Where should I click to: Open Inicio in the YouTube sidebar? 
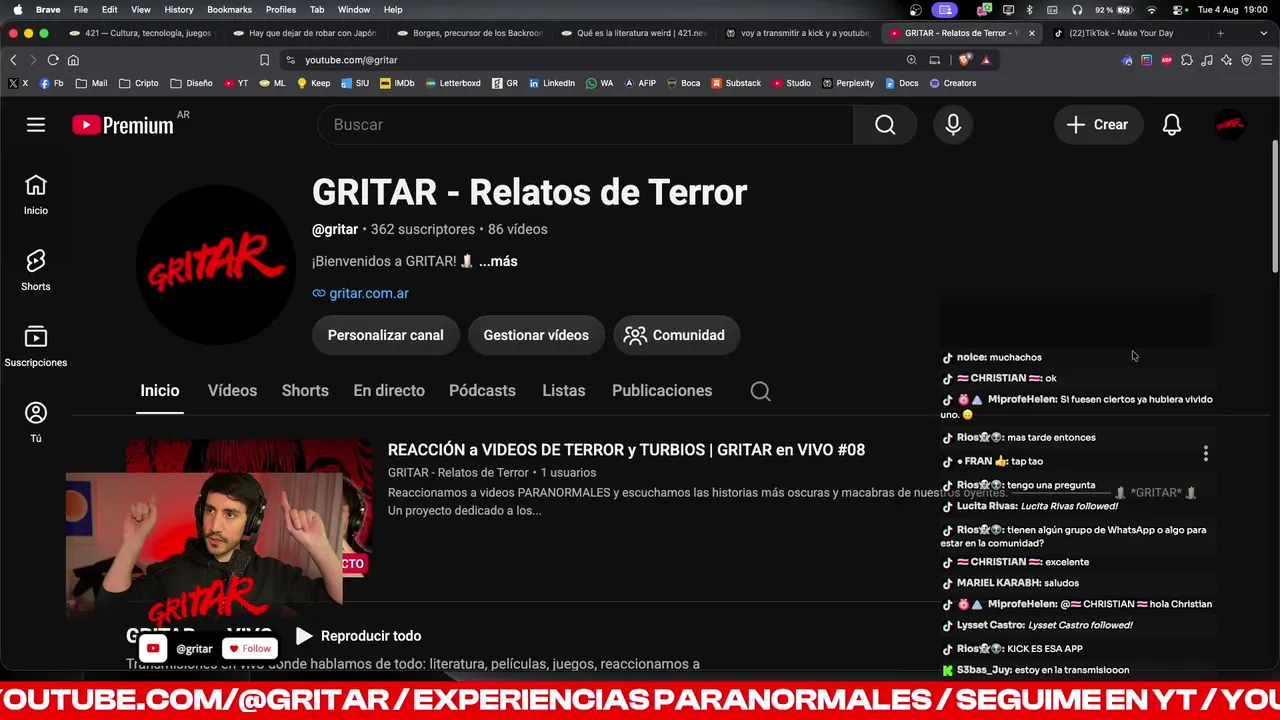click(x=36, y=195)
